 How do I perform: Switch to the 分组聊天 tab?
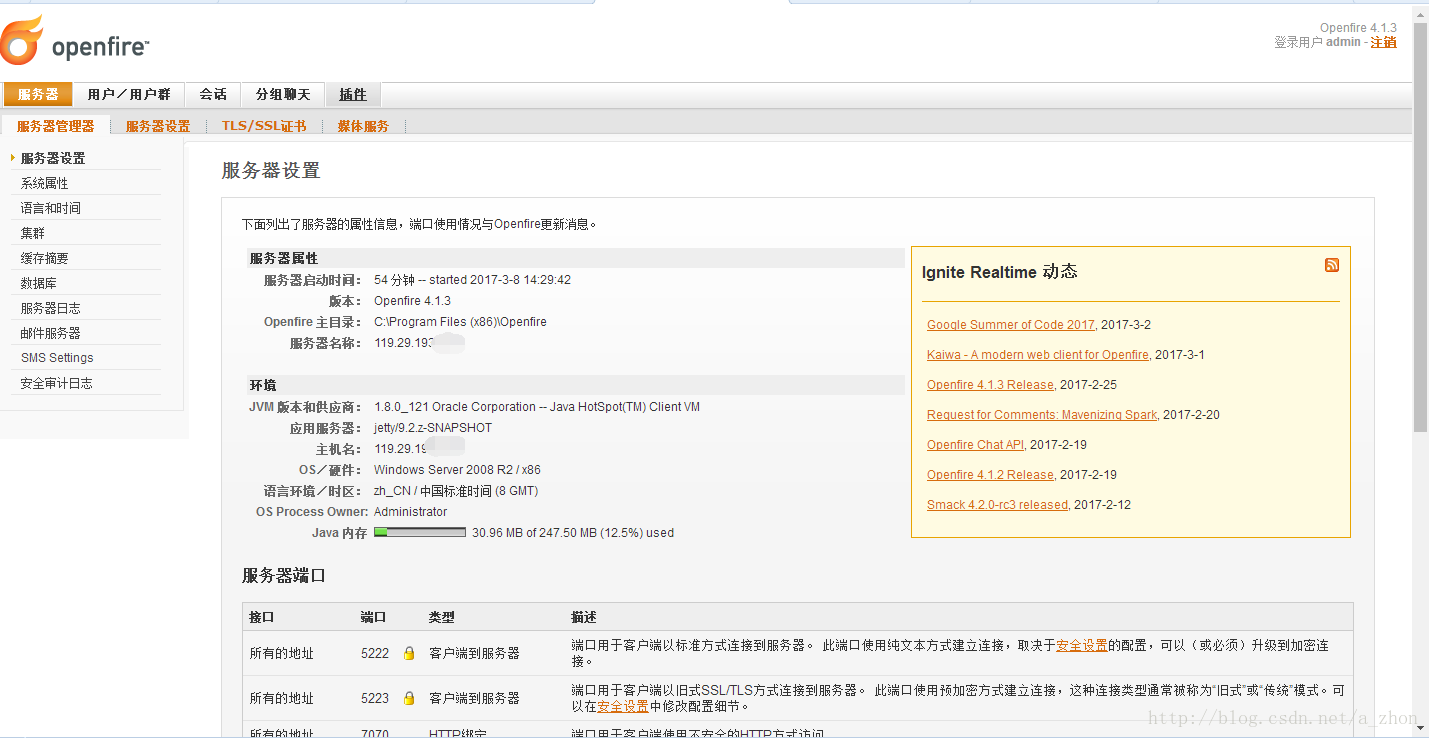click(283, 94)
